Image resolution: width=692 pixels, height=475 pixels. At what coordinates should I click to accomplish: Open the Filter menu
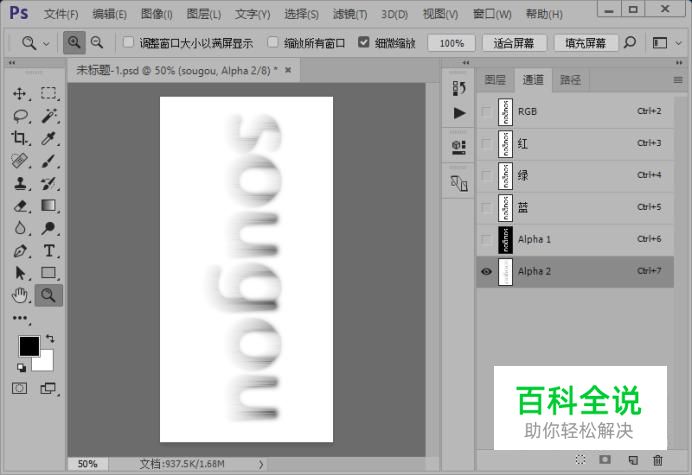tap(350, 14)
